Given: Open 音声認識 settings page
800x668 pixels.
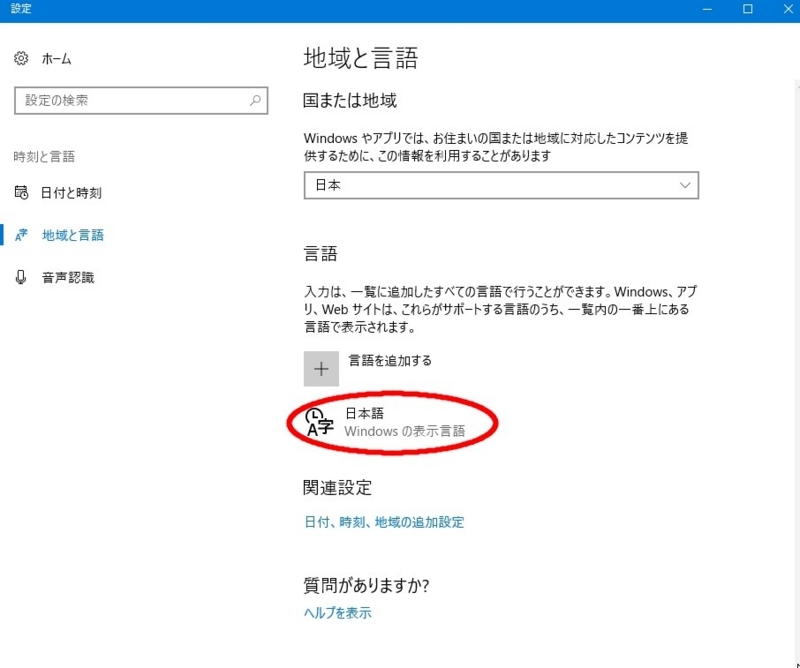Looking at the screenshot, I should click(x=68, y=278).
